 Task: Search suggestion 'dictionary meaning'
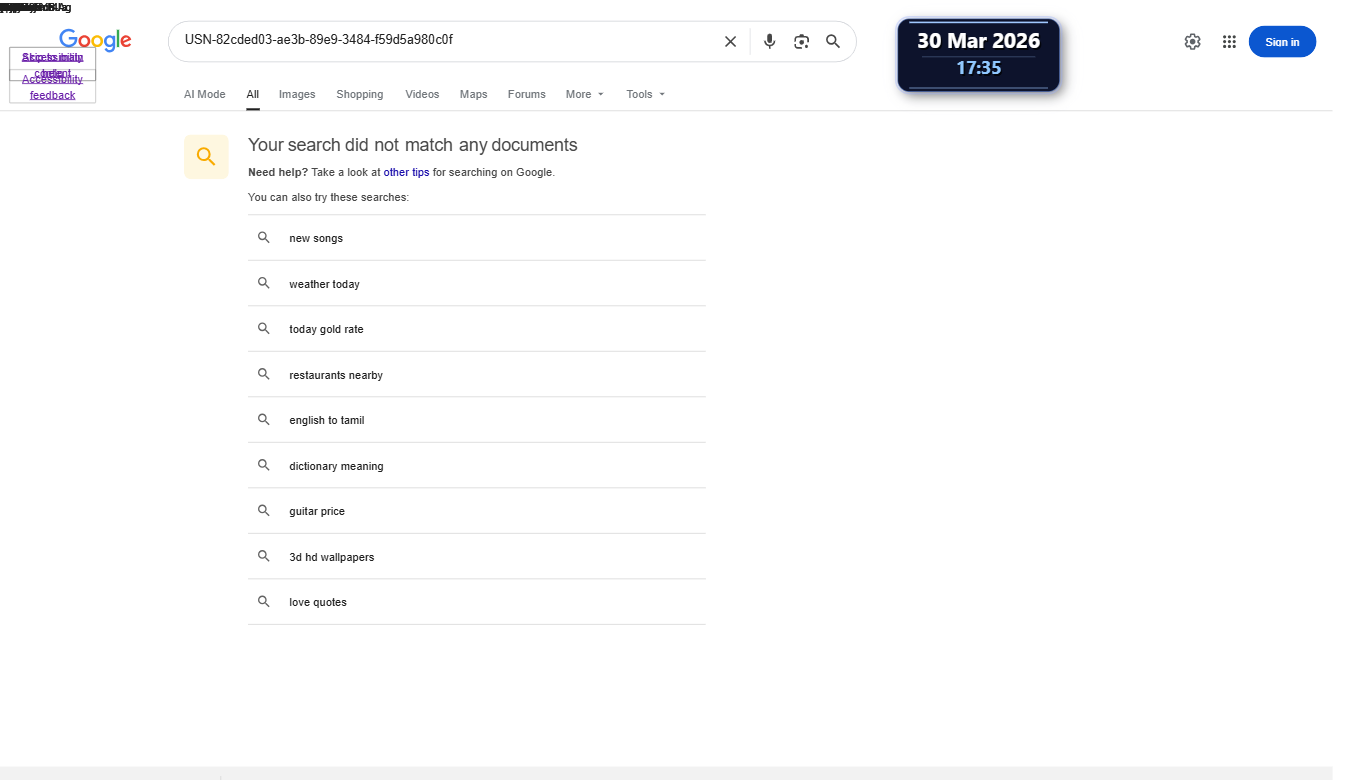477,466
